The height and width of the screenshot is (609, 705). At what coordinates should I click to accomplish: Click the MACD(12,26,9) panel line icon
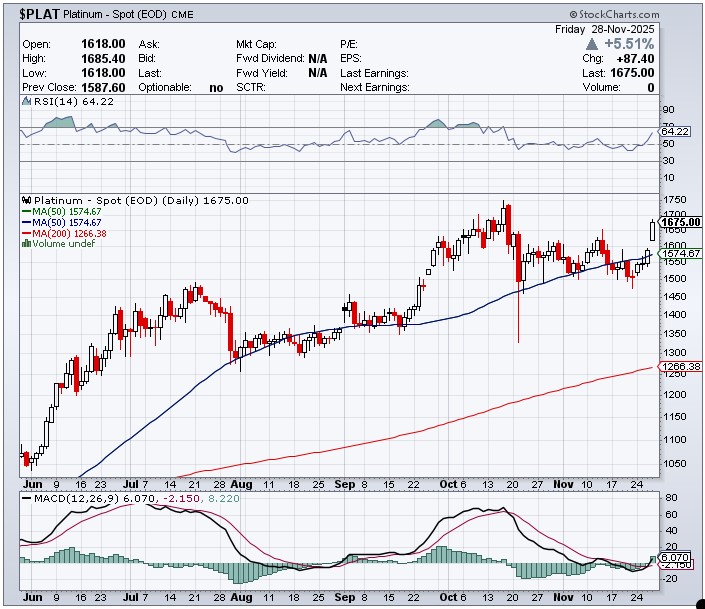pos(27,499)
